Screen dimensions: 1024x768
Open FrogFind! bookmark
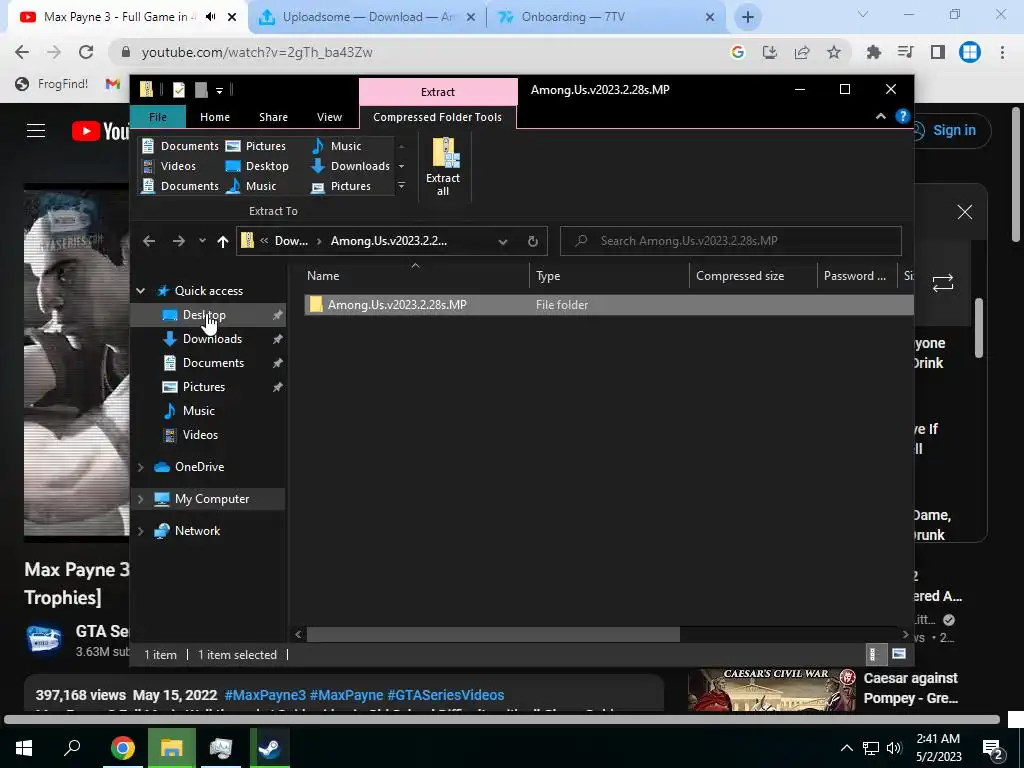pos(52,84)
